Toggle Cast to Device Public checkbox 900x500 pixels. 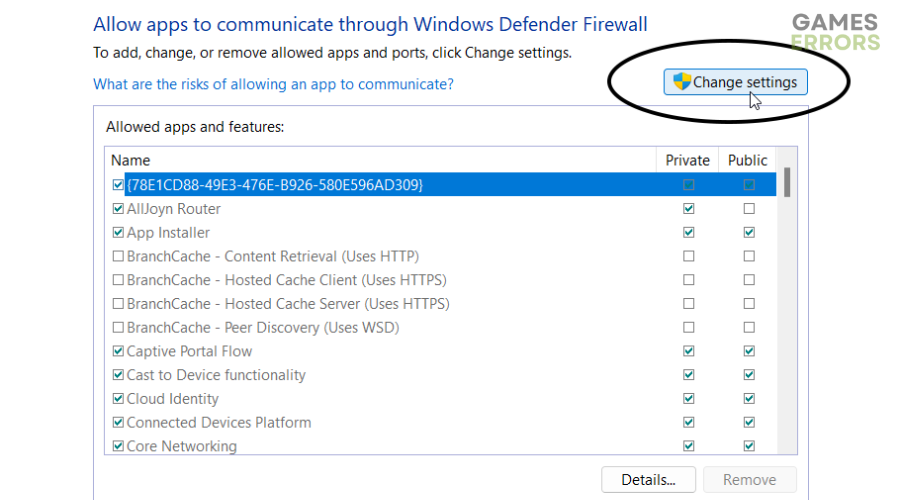(x=749, y=375)
